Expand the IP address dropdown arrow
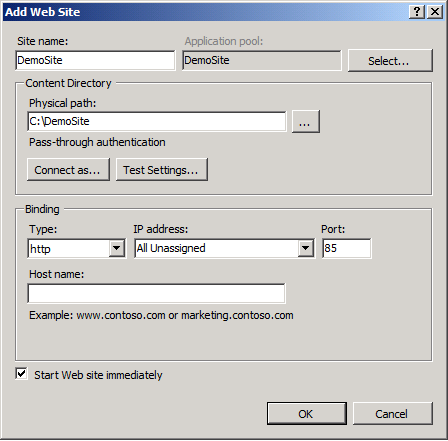448x441 pixels. coord(305,248)
